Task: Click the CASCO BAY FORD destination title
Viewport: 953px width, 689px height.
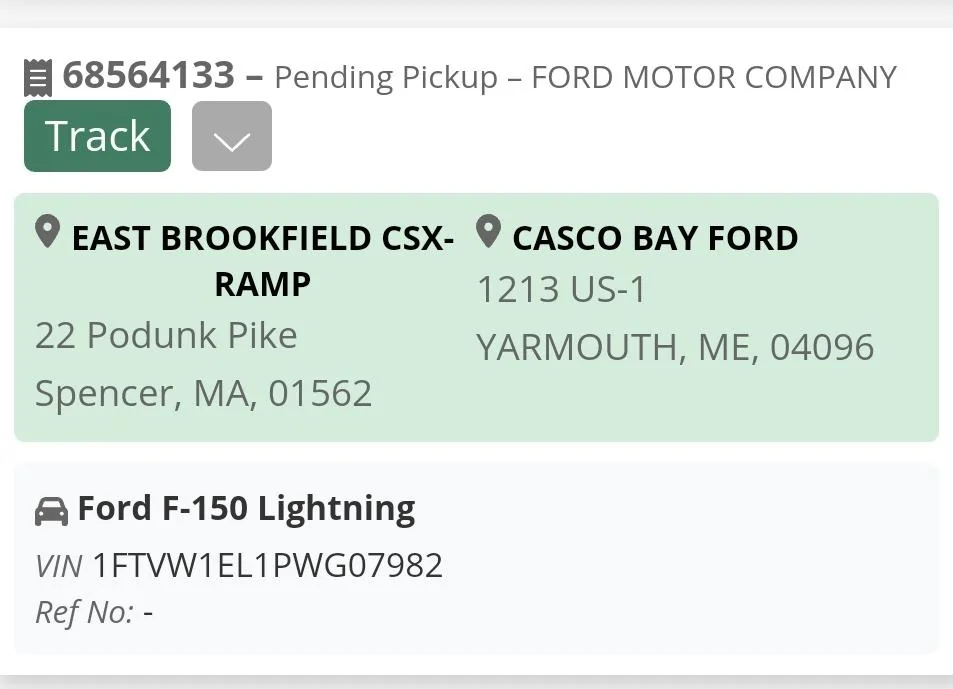Action: [x=655, y=238]
